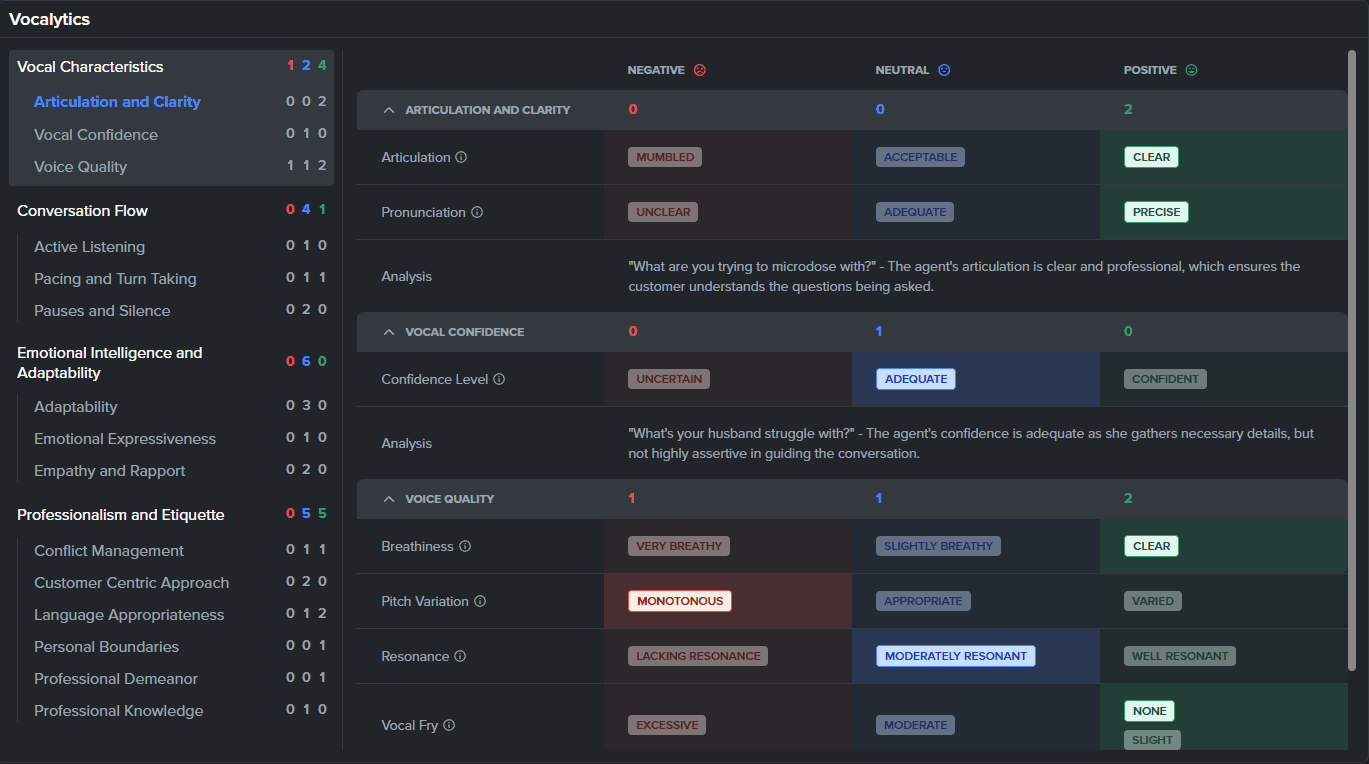Image resolution: width=1369 pixels, height=764 pixels.
Task: Click info icon next to Articulation
Action: (x=461, y=157)
